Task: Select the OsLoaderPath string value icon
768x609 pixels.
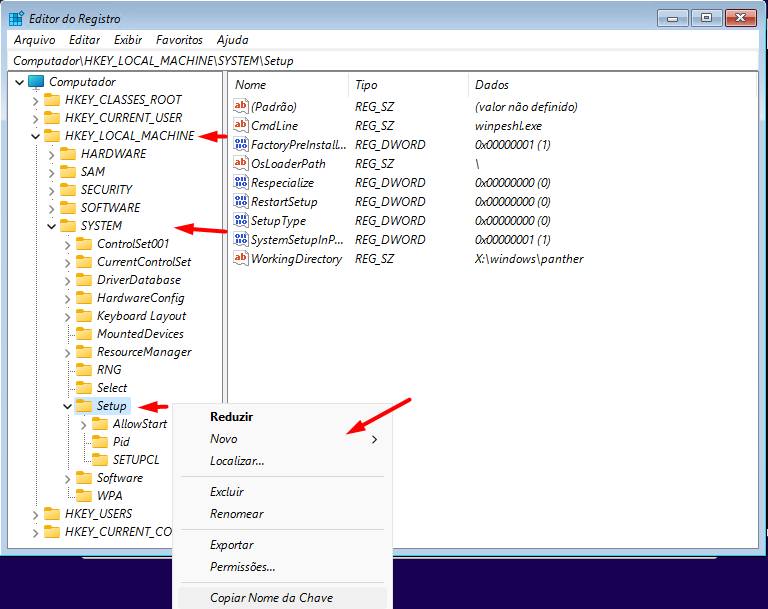Action: coord(240,164)
